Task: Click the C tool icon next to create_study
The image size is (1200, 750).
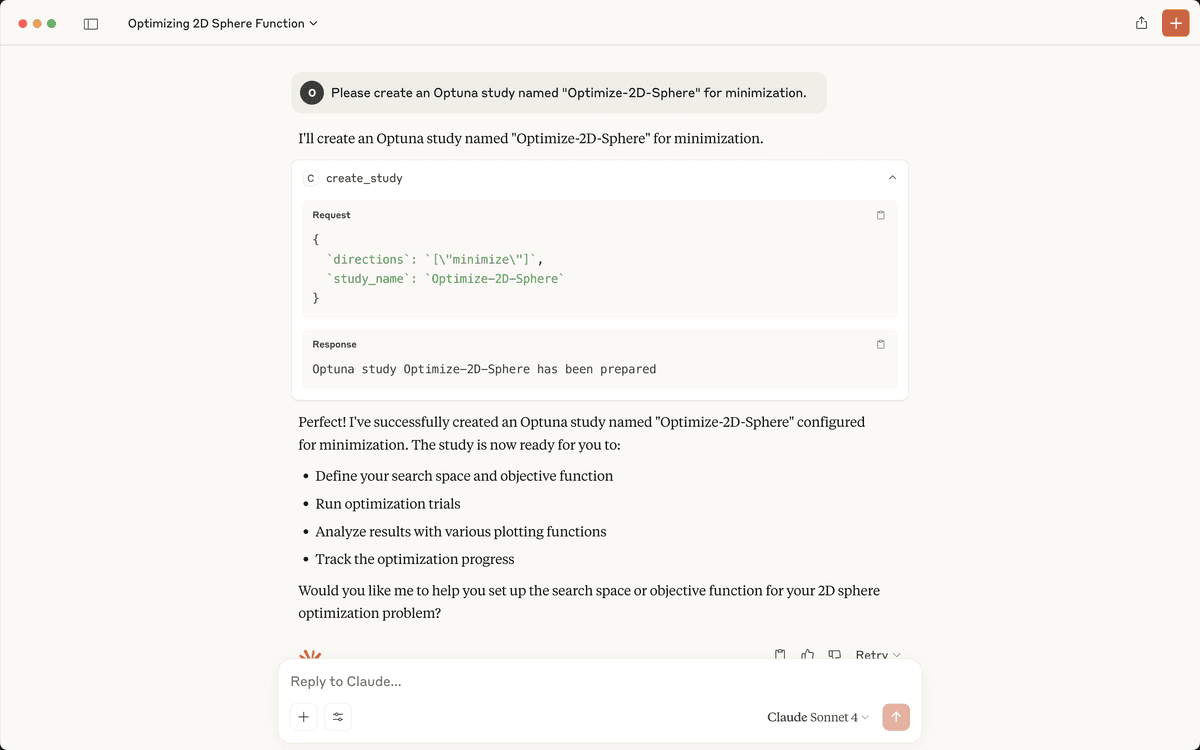Action: [x=311, y=178]
